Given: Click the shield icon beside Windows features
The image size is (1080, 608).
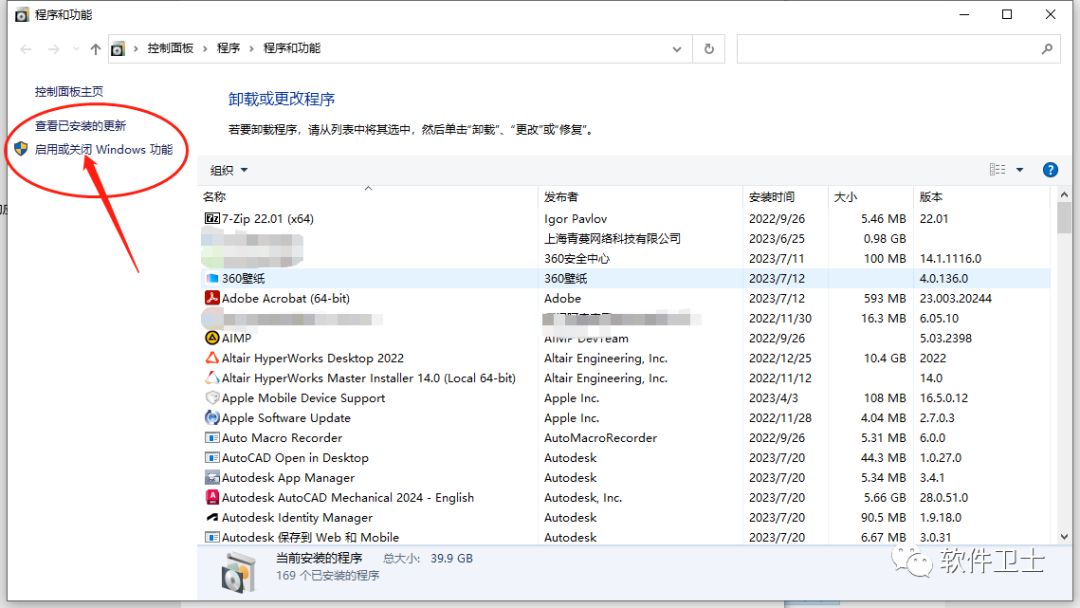Looking at the screenshot, I should coord(21,149).
